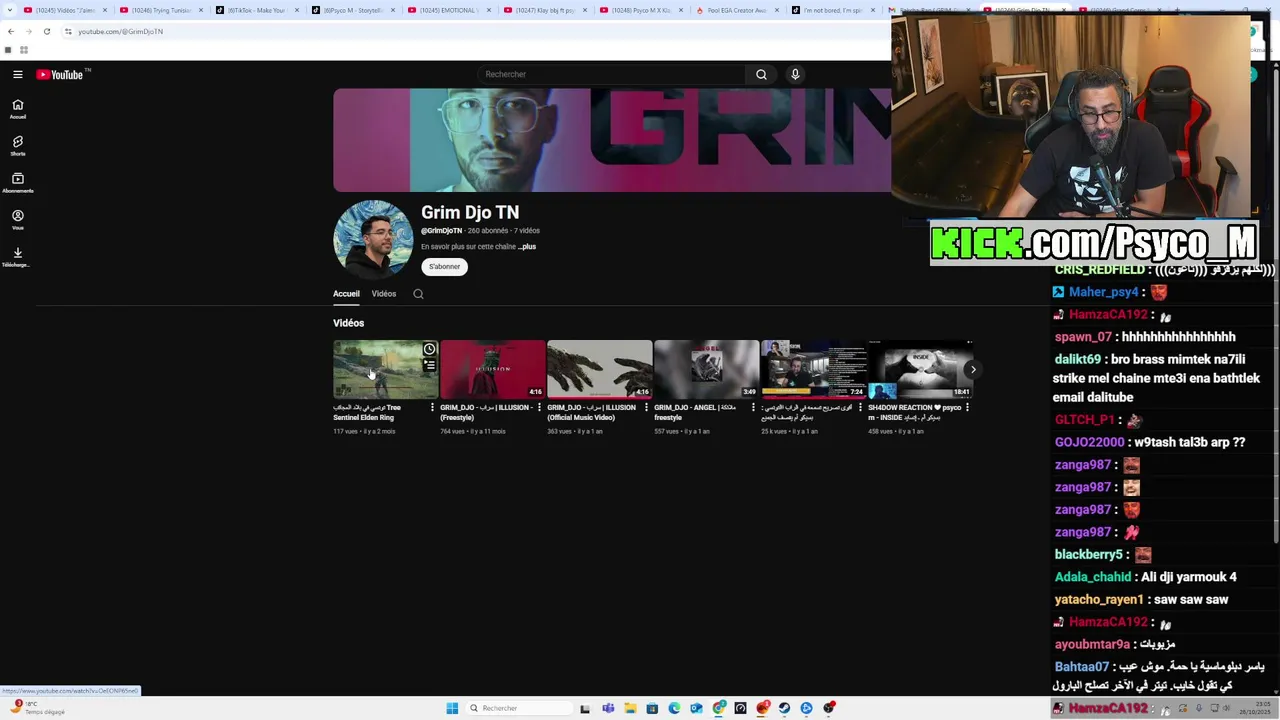The image size is (1280, 720).
Task: Click the YouTube search magnifier button
Action: coord(761,74)
